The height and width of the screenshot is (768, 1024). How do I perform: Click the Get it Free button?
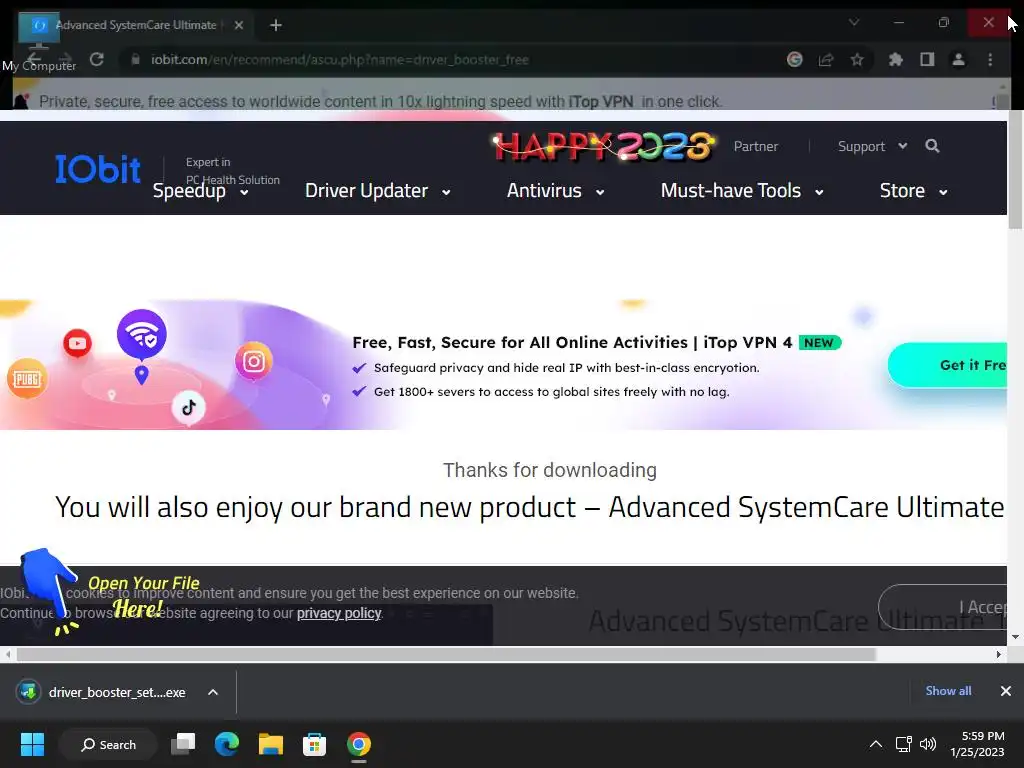pos(948,365)
